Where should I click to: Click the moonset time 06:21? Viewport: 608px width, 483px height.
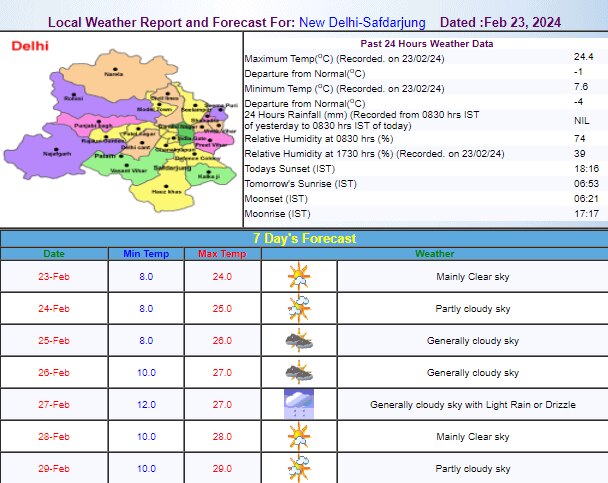point(586,198)
